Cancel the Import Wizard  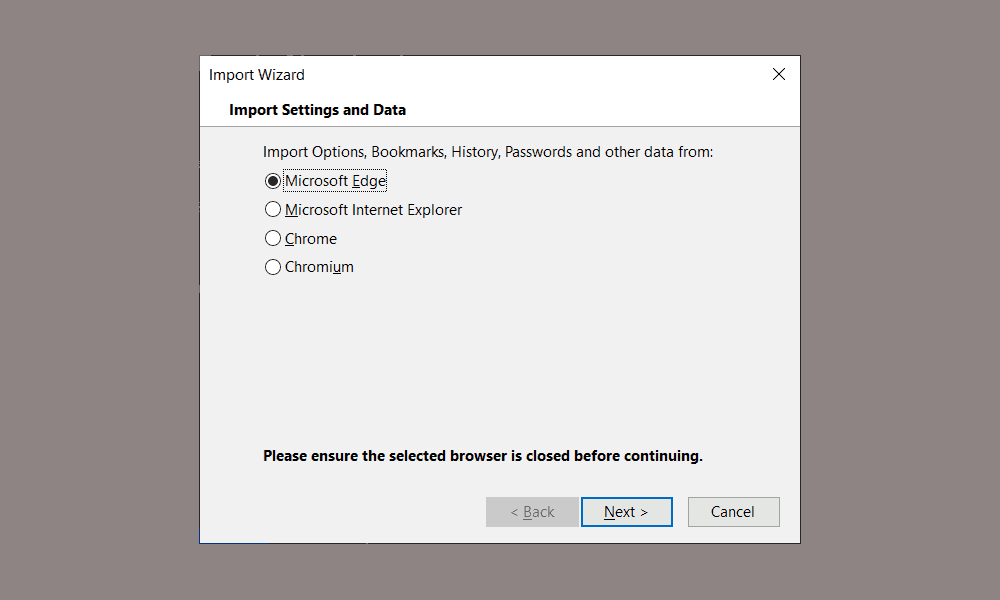[733, 512]
